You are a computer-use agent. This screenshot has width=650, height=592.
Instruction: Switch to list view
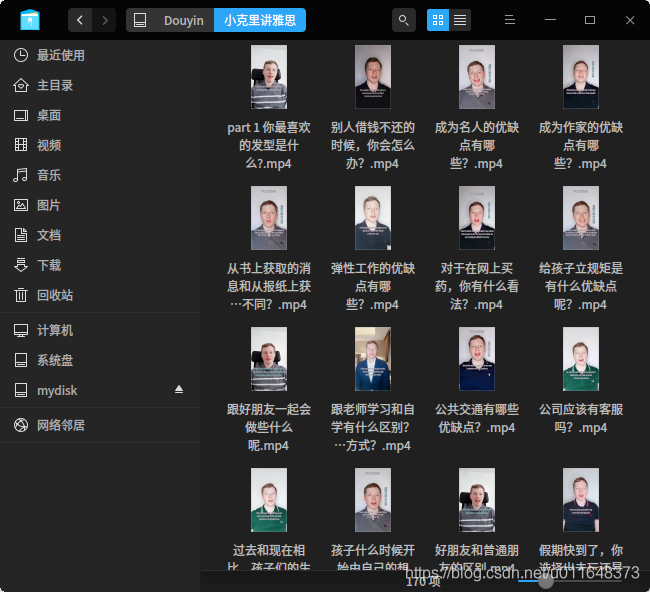(x=460, y=20)
